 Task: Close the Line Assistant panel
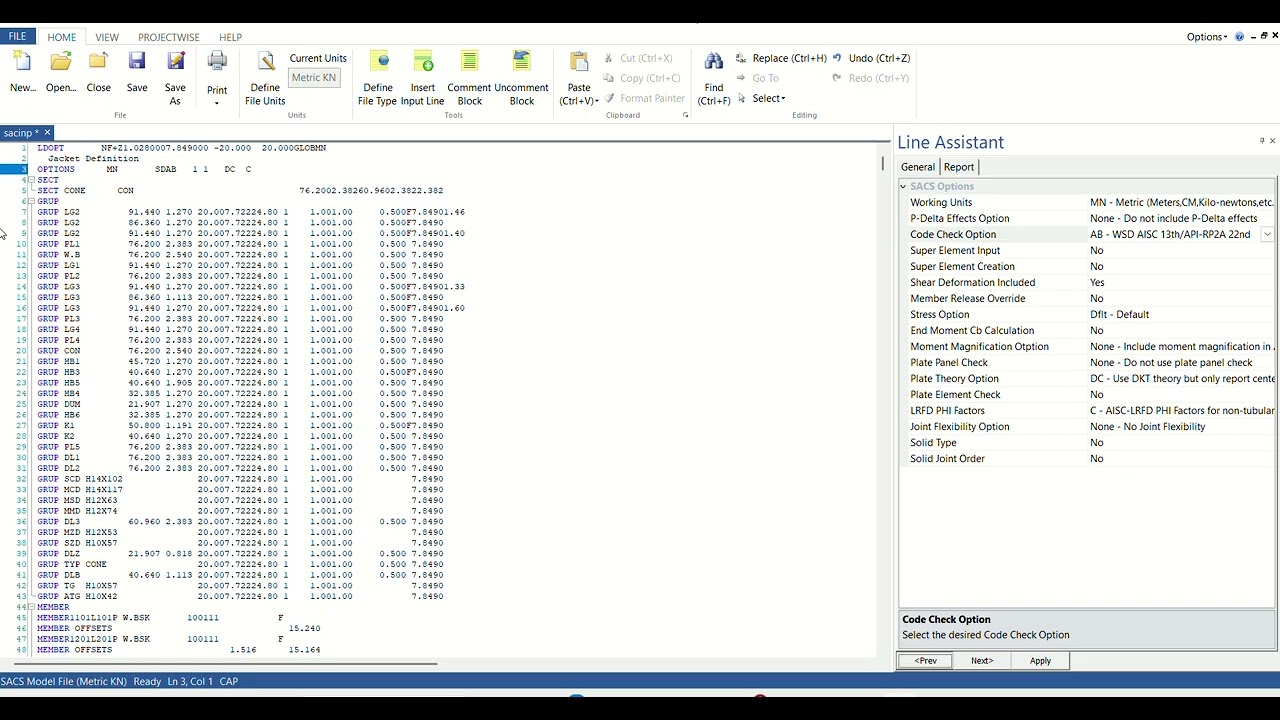(x=1272, y=141)
